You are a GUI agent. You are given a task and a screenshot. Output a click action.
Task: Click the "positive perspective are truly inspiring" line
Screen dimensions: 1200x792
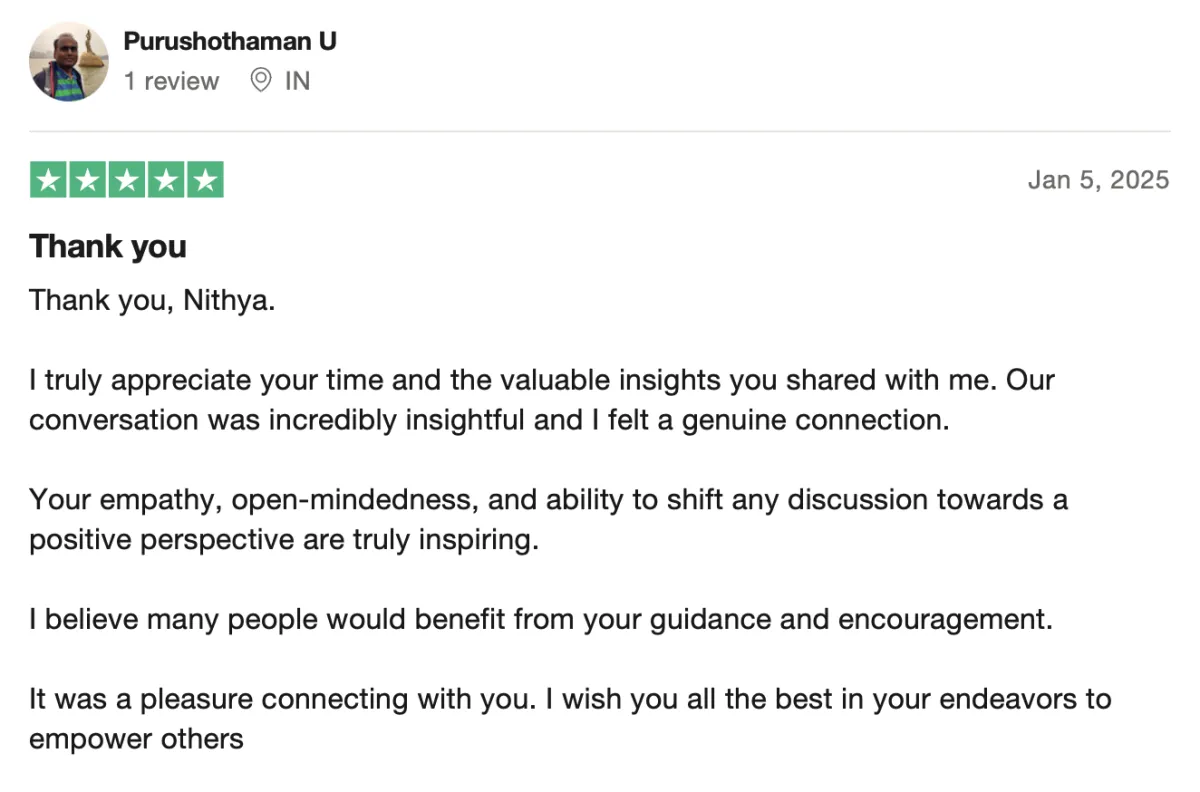pyautogui.click(x=284, y=540)
